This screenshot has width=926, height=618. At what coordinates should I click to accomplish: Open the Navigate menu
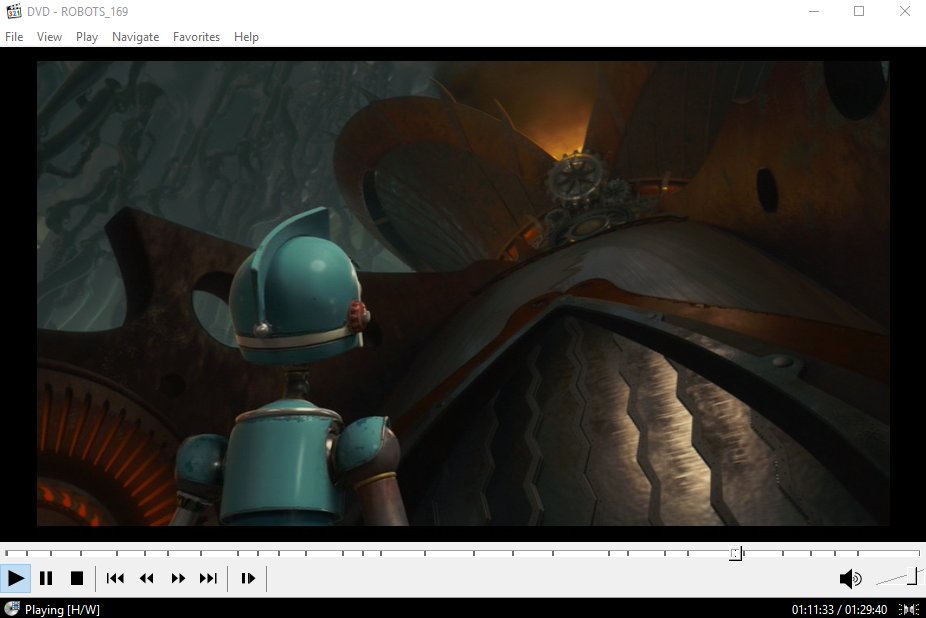pyautogui.click(x=135, y=37)
